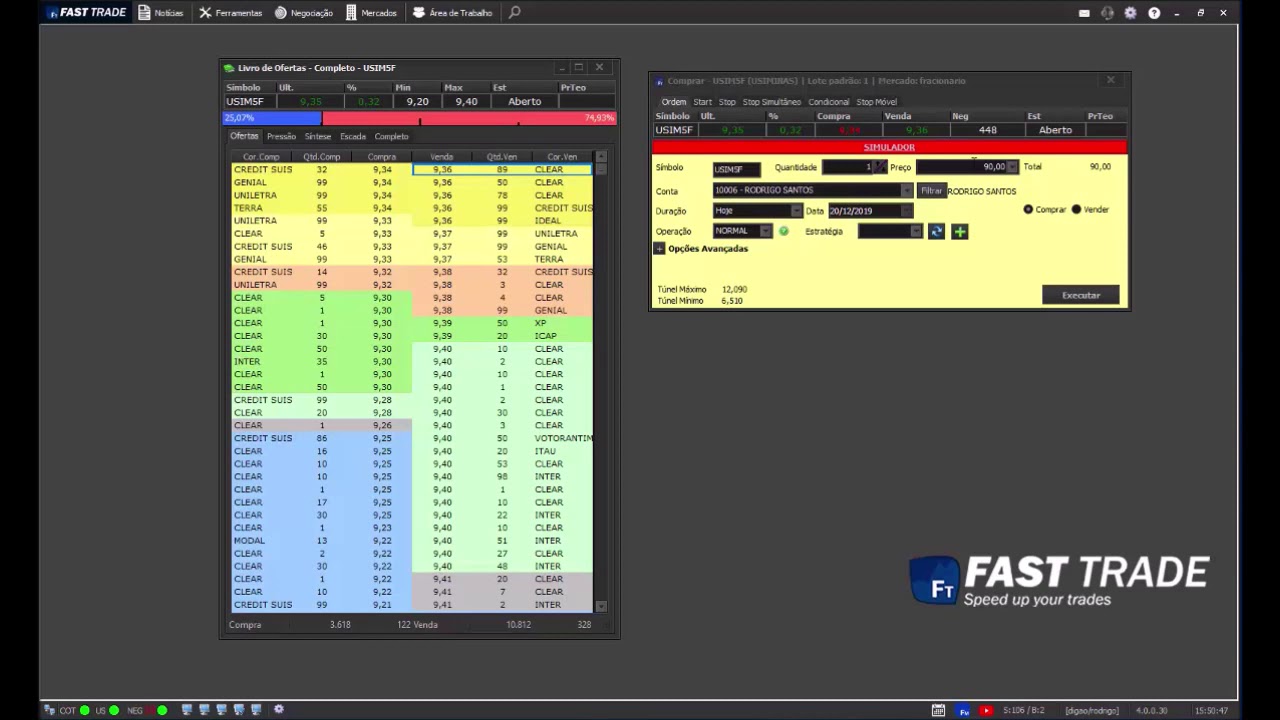1280x720 pixels.
Task: Open the Área de Trabalho menu
Action: tap(452, 13)
